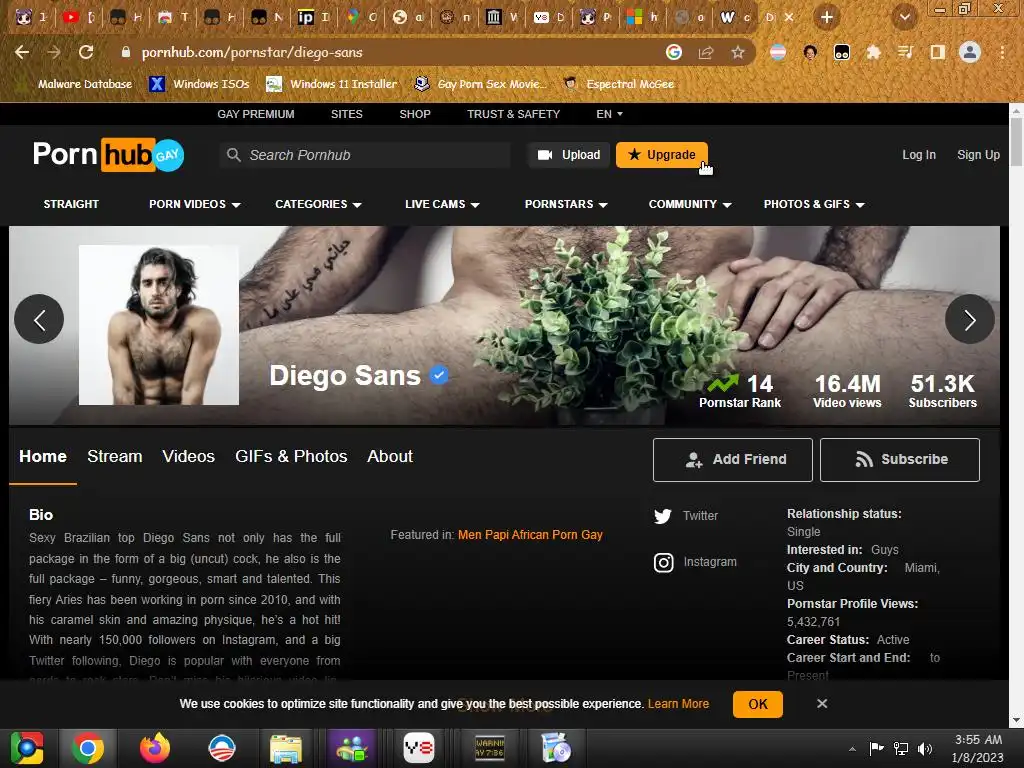Screen dimensions: 1024x768
Task: Open the Chrome profile avatar
Action: pyautogui.click(x=970, y=52)
